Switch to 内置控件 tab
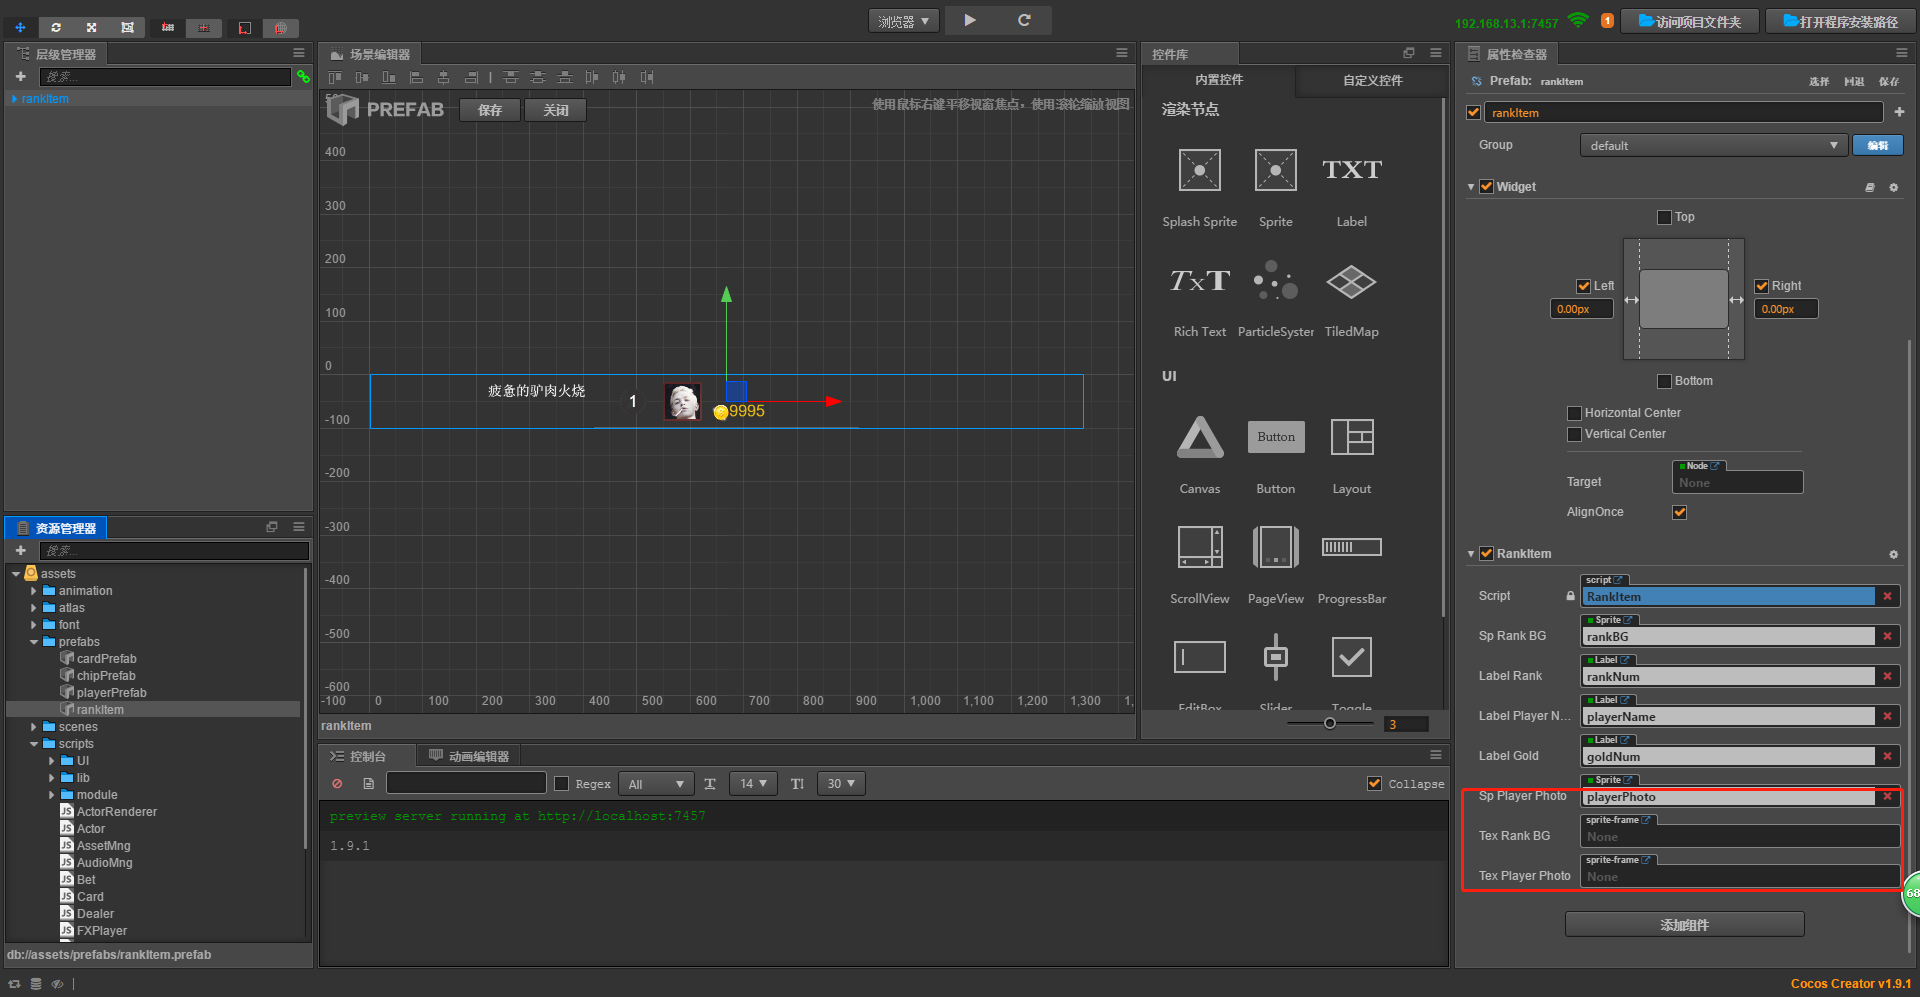The height and width of the screenshot is (997, 1920). (1218, 80)
